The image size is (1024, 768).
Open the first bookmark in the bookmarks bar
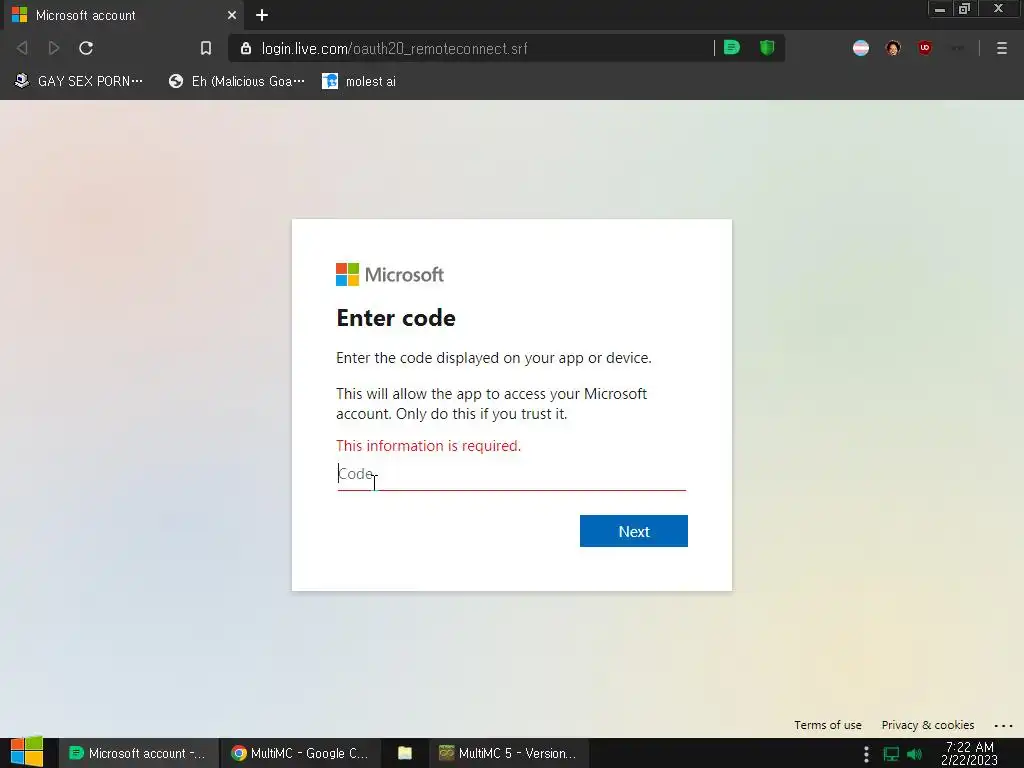pyautogui.click(x=78, y=81)
